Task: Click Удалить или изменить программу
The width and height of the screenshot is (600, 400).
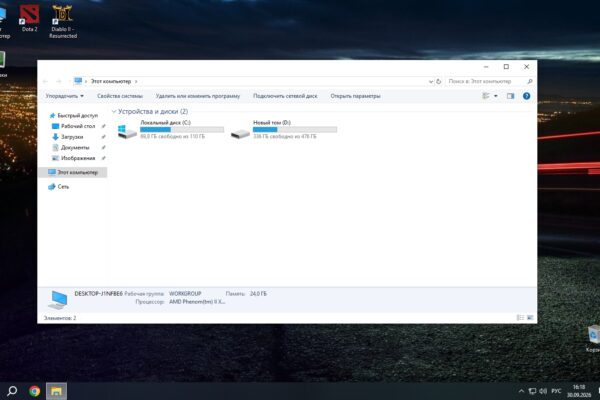Action: (x=198, y=96)
